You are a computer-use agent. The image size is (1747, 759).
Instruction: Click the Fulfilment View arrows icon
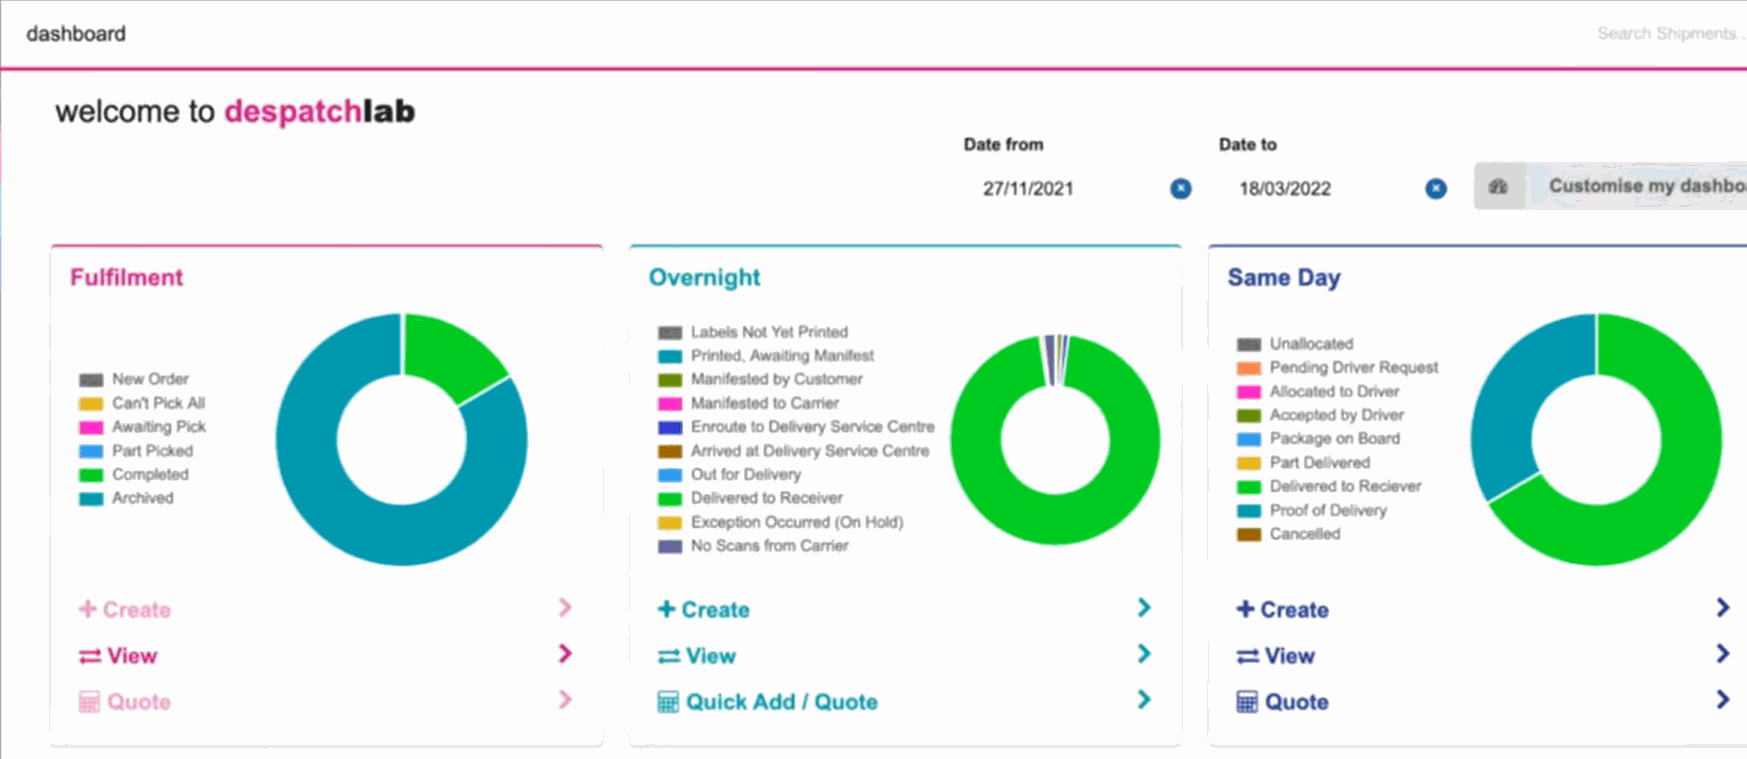[90, 656]
